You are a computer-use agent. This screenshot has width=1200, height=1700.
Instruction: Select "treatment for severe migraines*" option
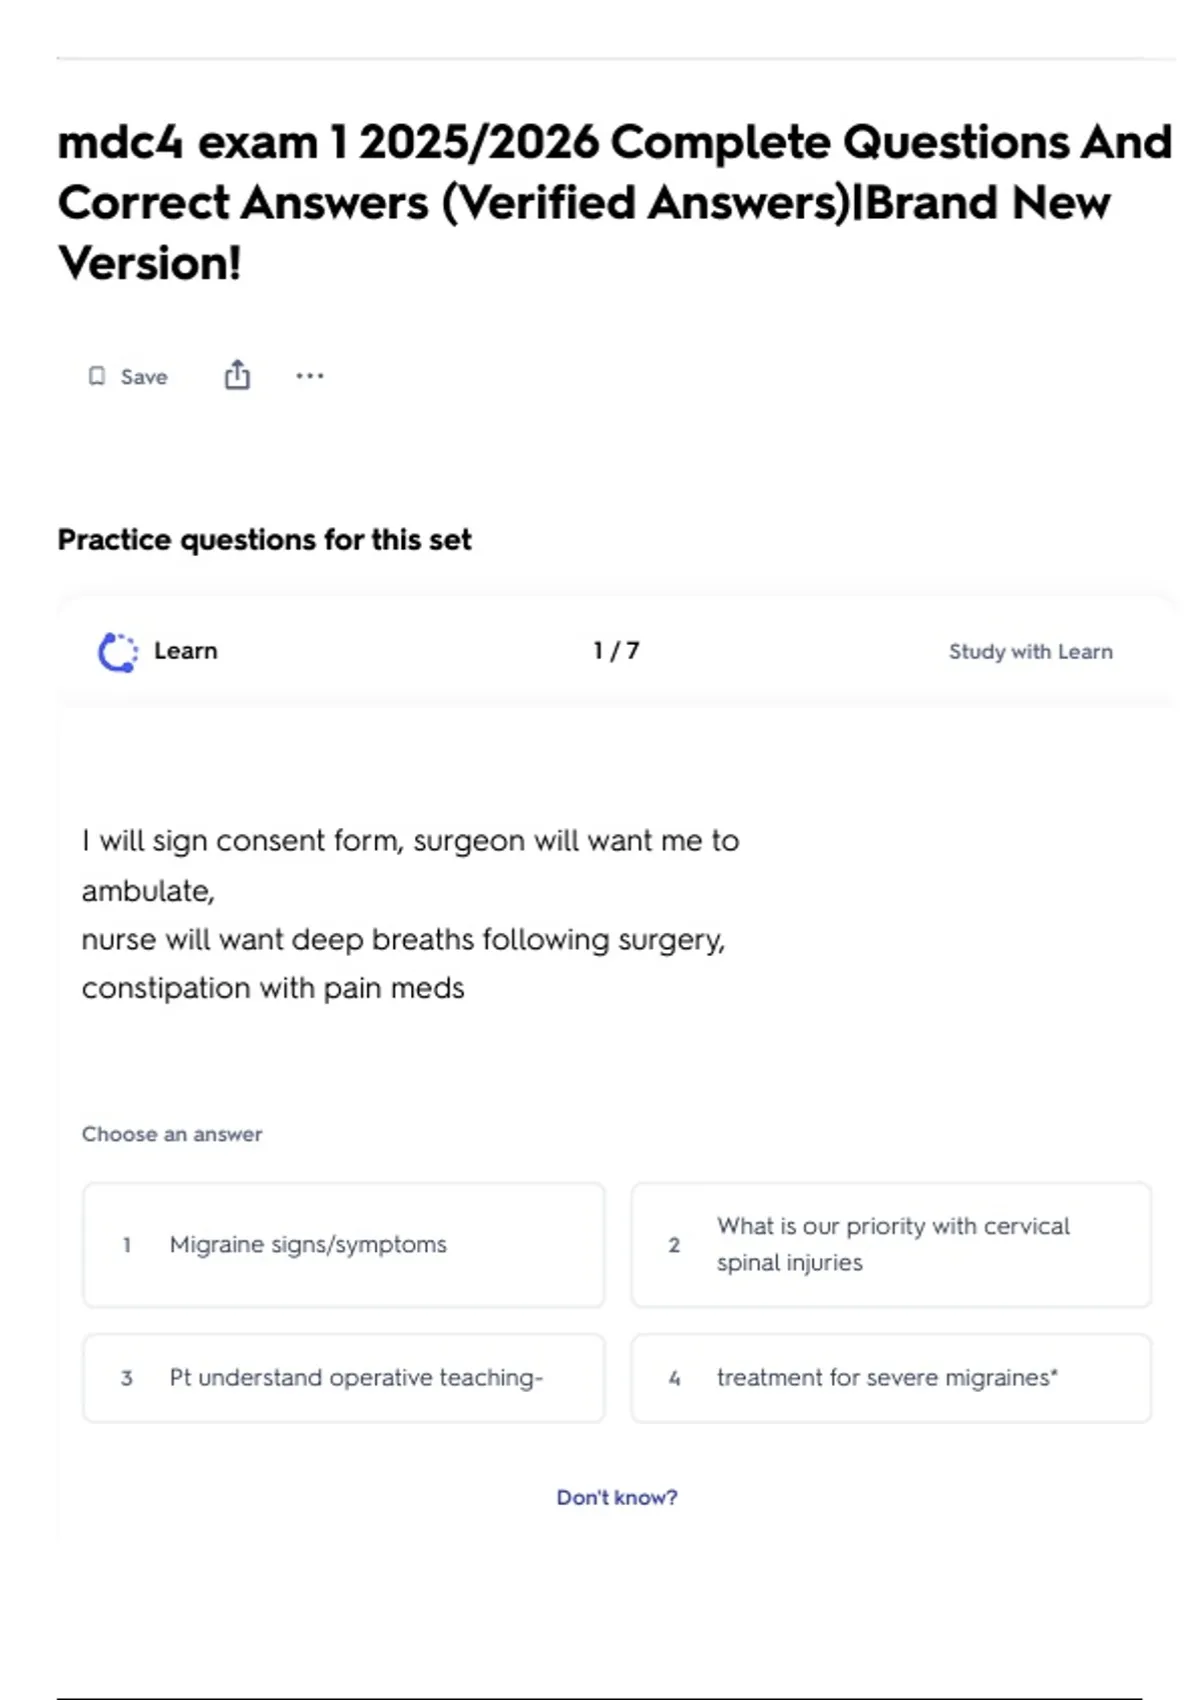point(887,1378)
